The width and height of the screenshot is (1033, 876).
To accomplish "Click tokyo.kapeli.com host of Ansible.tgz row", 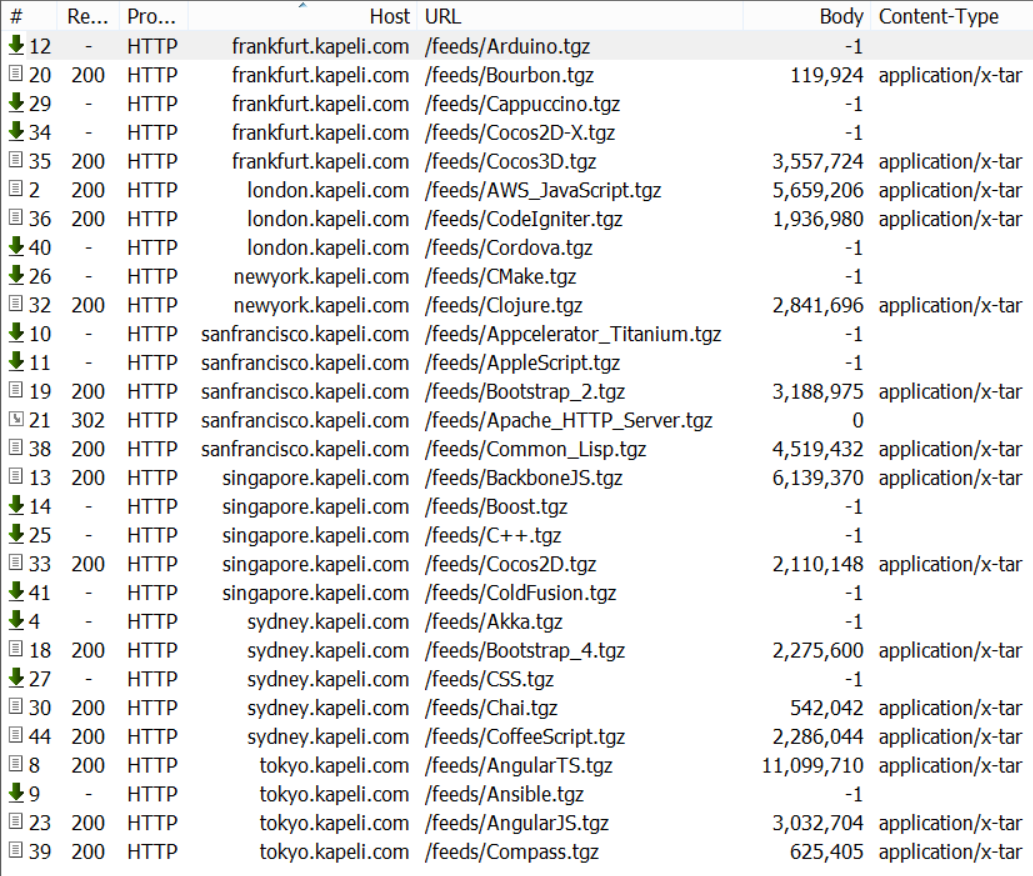I will (x=334, y=794).
